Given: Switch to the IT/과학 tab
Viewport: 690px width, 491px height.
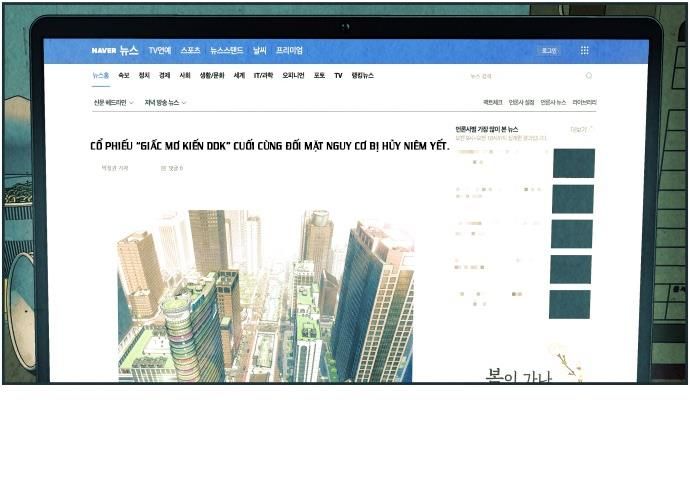Looking at the screenshot, I should pos(263,76).
